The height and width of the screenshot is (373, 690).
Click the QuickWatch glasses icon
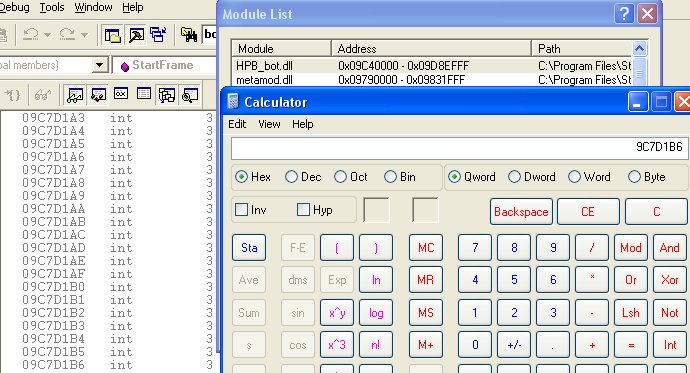(x=43, y=95)
